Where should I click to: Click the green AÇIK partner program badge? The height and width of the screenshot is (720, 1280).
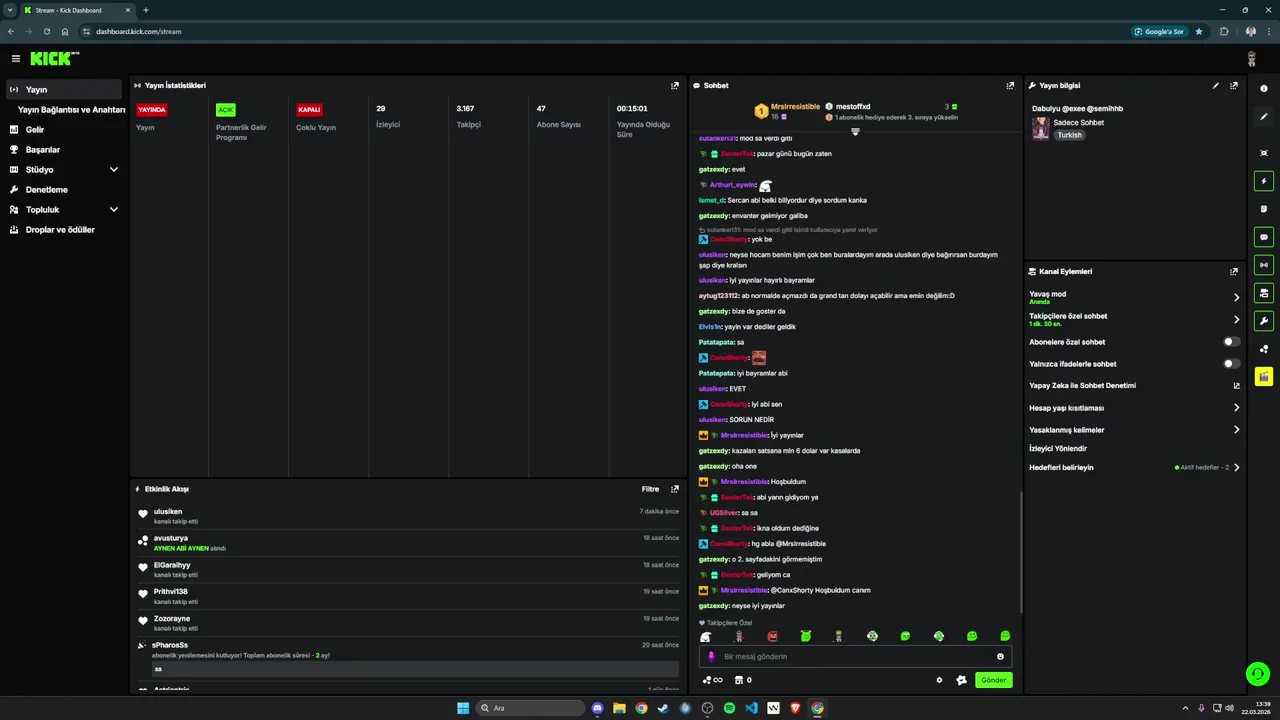(226, 110)
